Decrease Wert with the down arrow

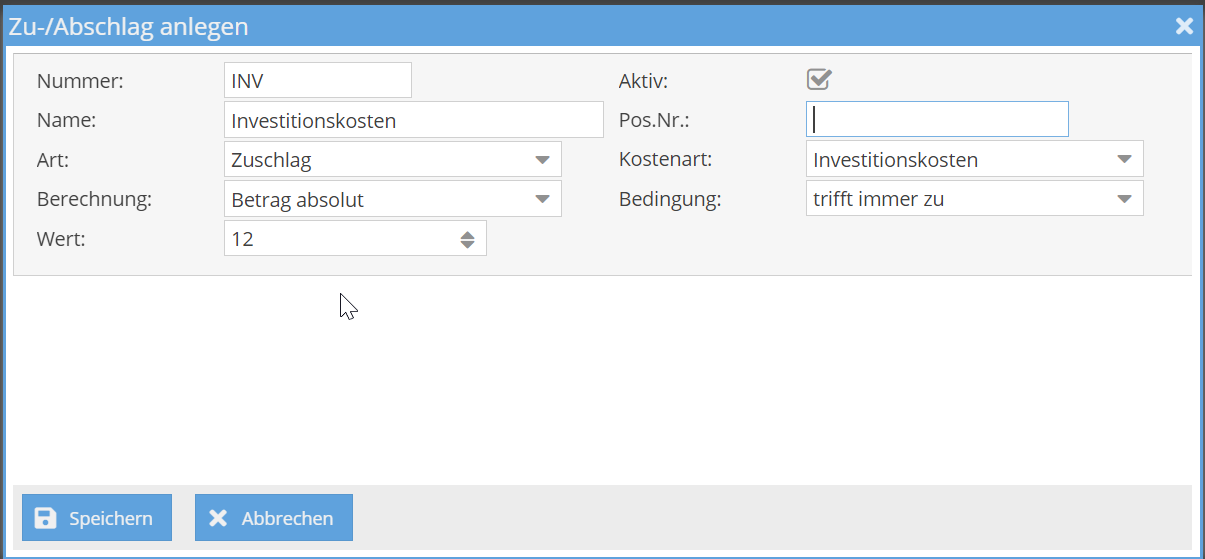[467, 244]
